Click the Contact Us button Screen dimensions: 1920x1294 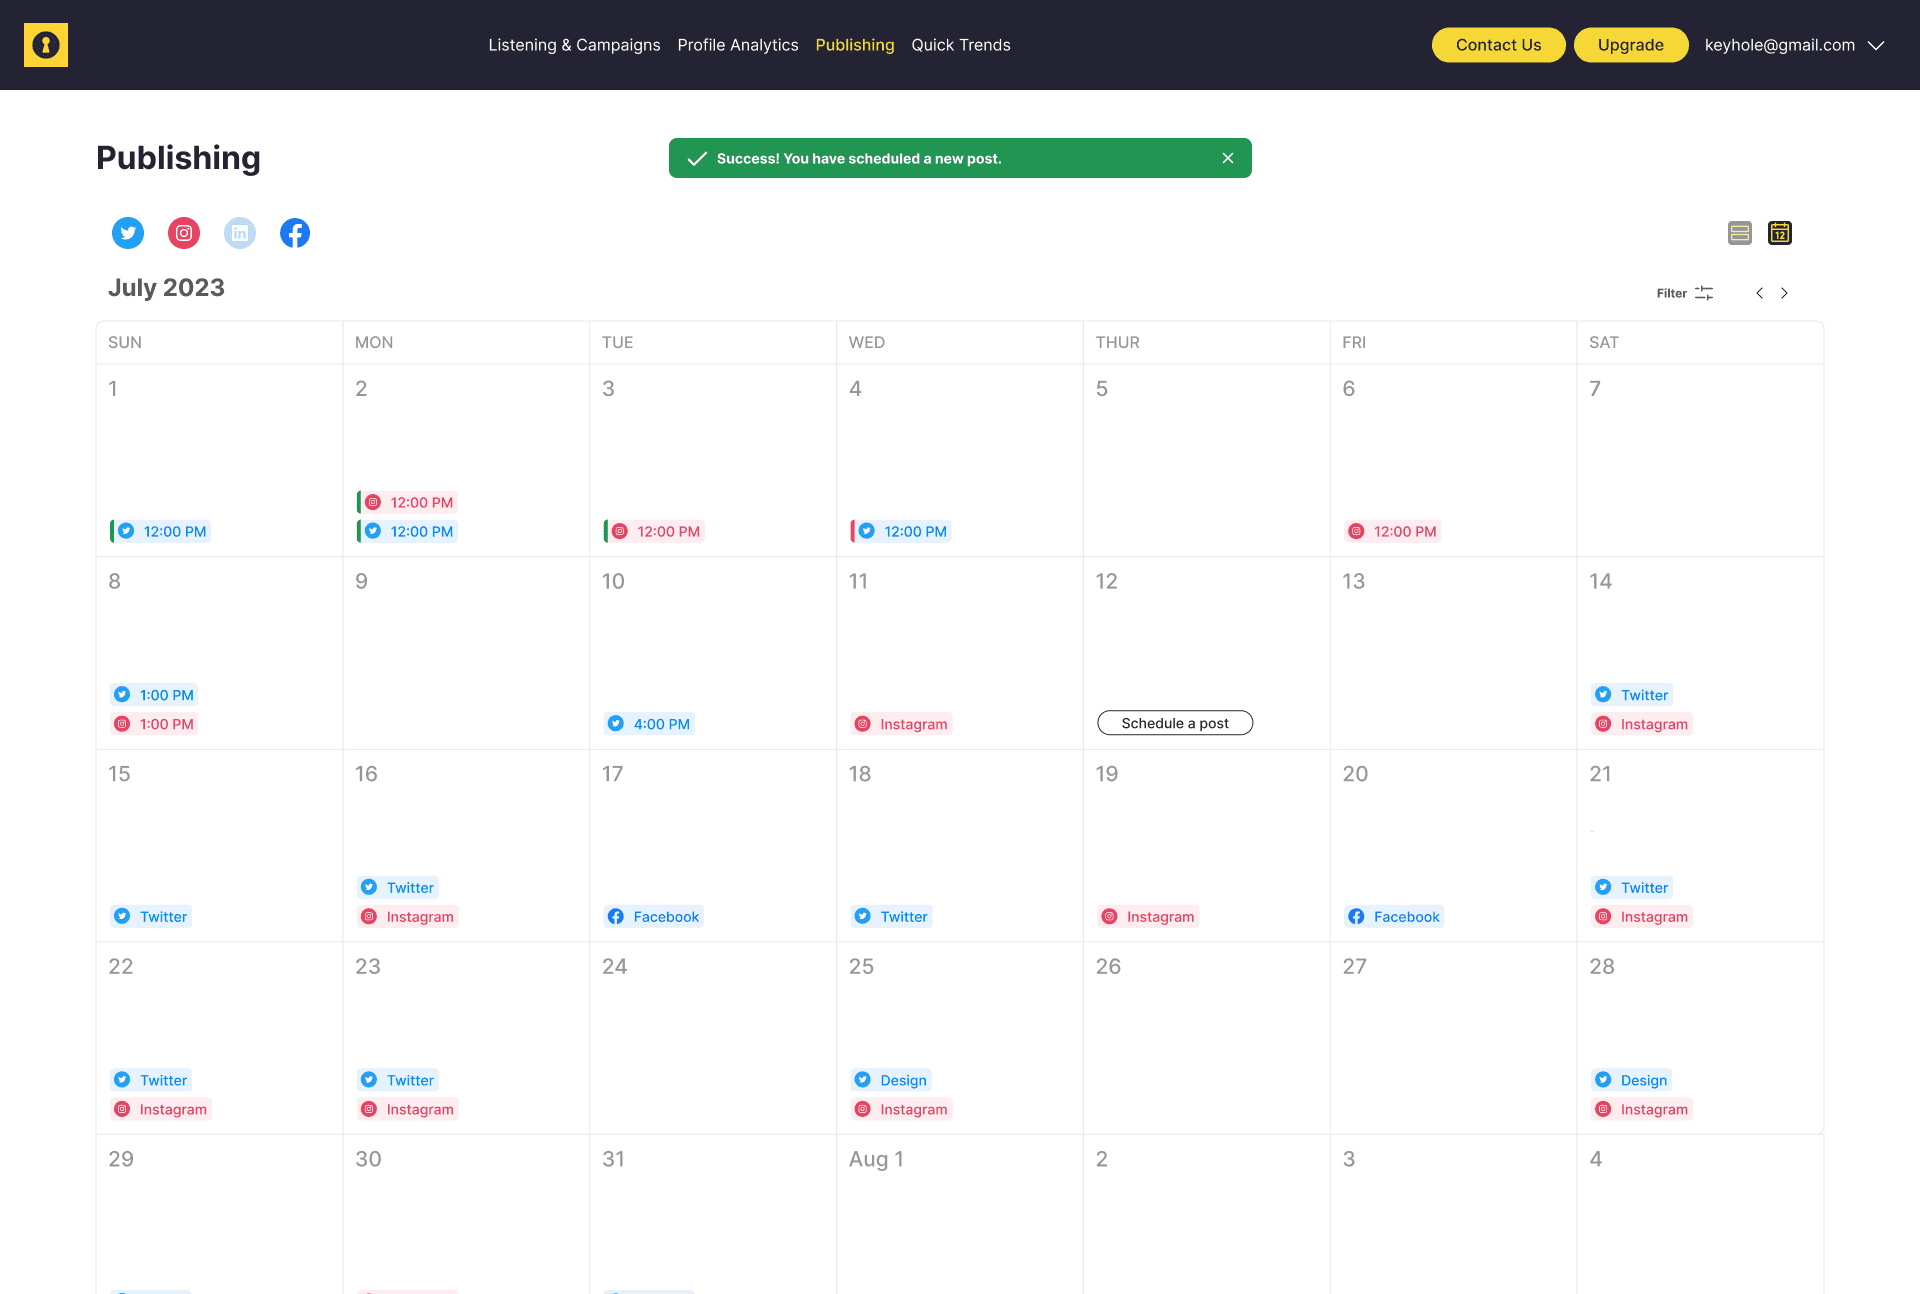click(x=1498, y=45)
